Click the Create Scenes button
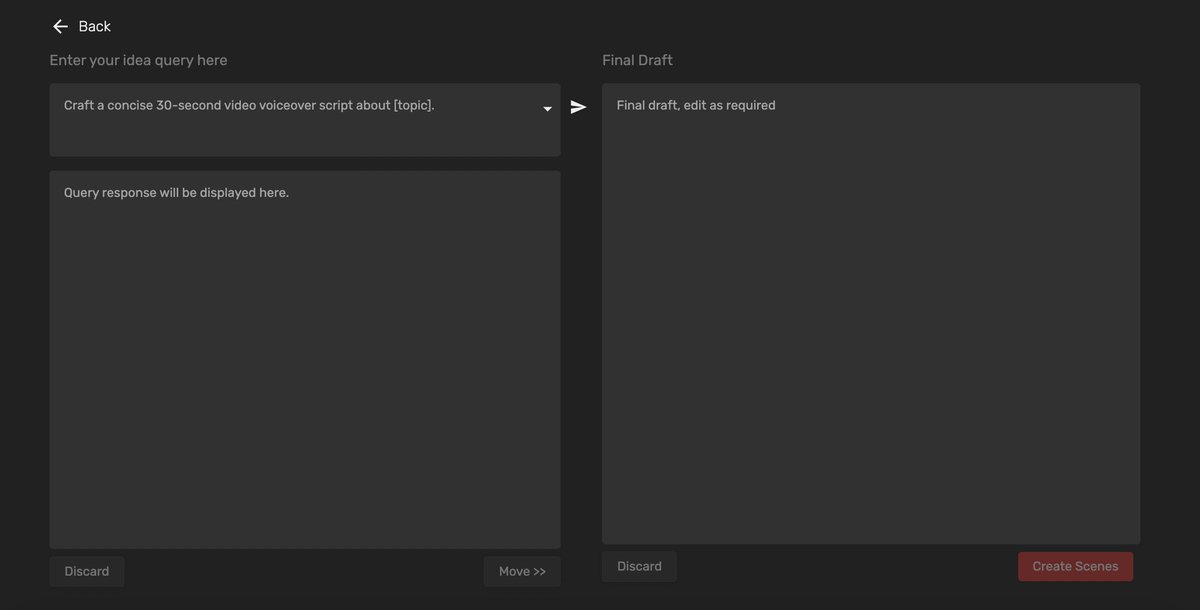The height and width of the screenshot is (610, 1200). coord(1075,566)
